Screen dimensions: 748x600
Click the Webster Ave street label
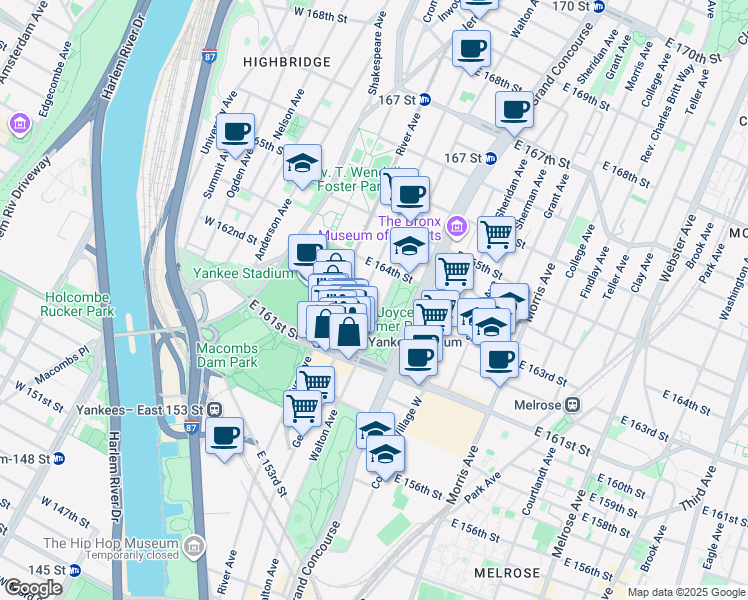click(x=678, y=248)
